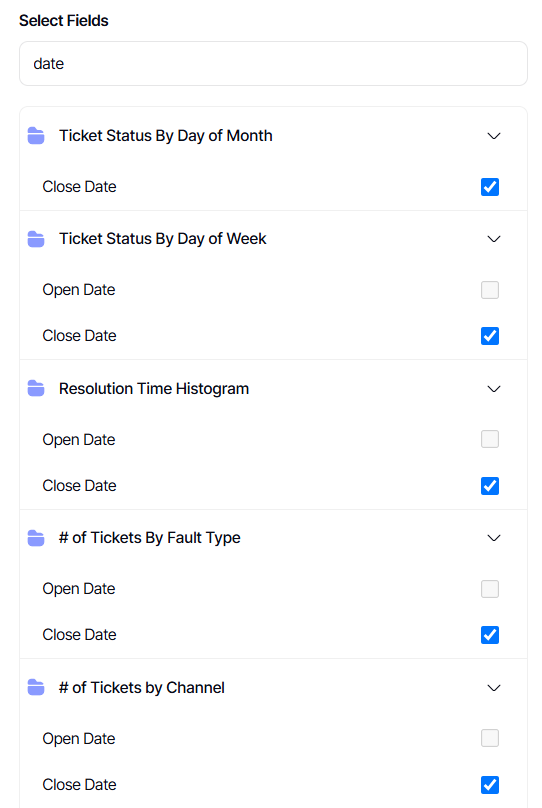Image resolution: width=542 pixels, height=808 pixels.
Task: Collapse Ticket Status By Day of Month chevron
Action: coord(494,136)
